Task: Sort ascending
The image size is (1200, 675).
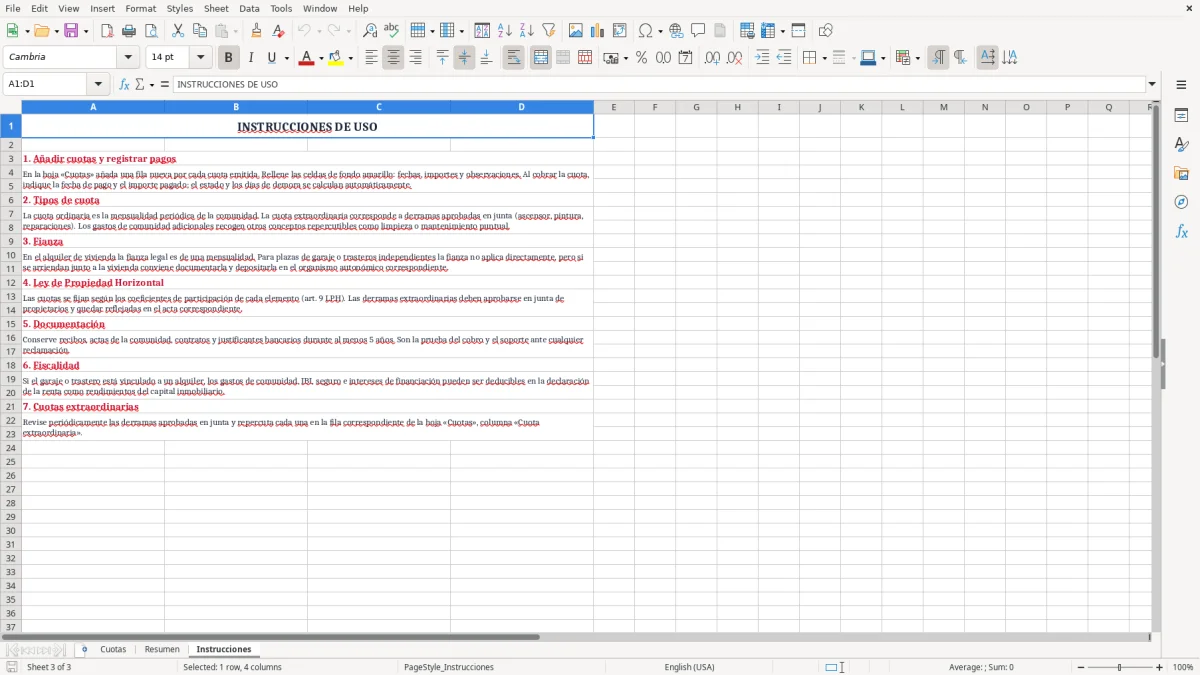Action: click(x=504, y=31)
